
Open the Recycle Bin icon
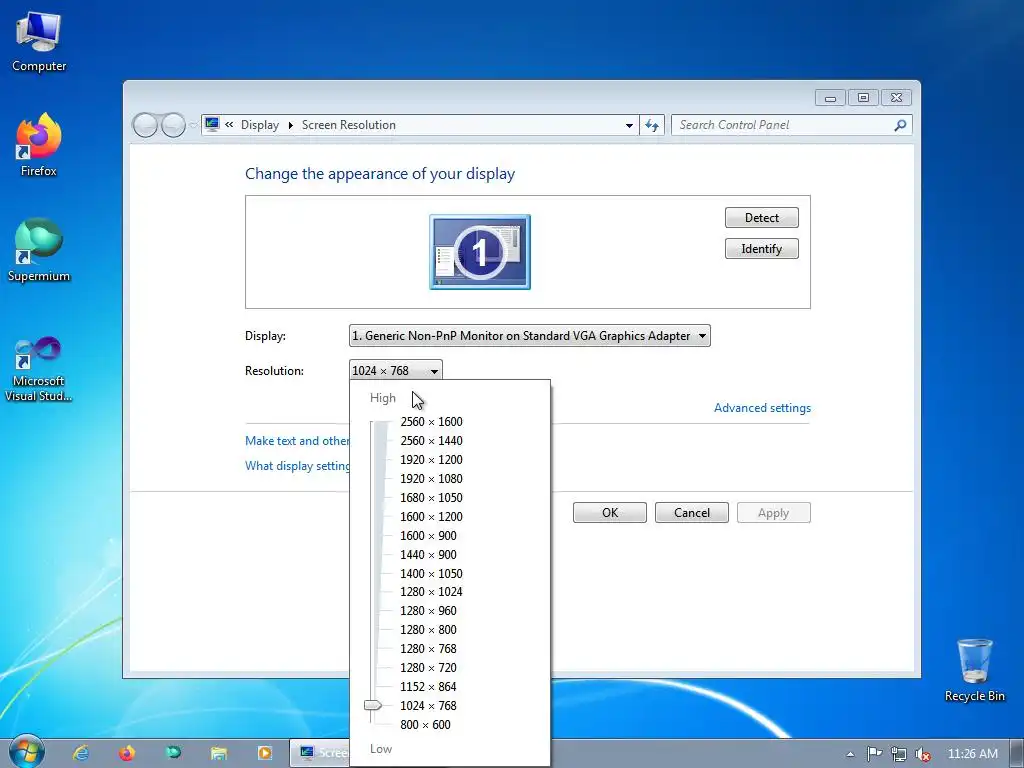pyautogui.click(x=974, y=670)
